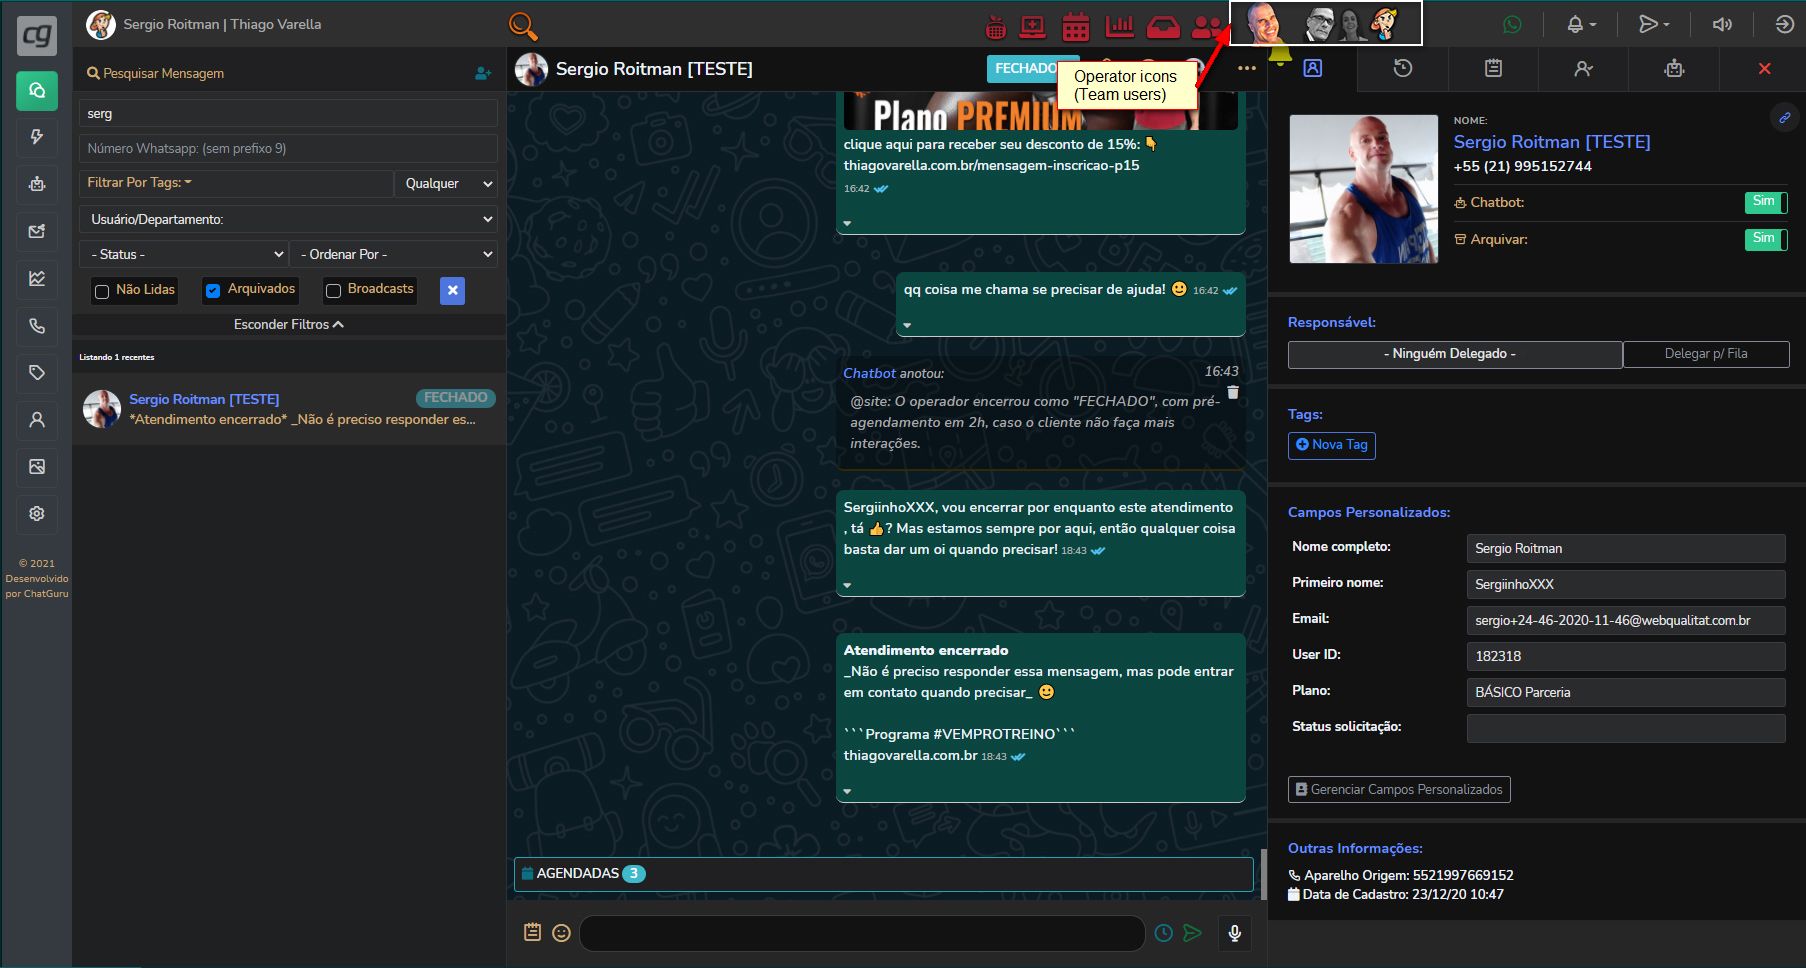Click Sergio Roitman contact photo thumbnail

[x=1364, y=189]
